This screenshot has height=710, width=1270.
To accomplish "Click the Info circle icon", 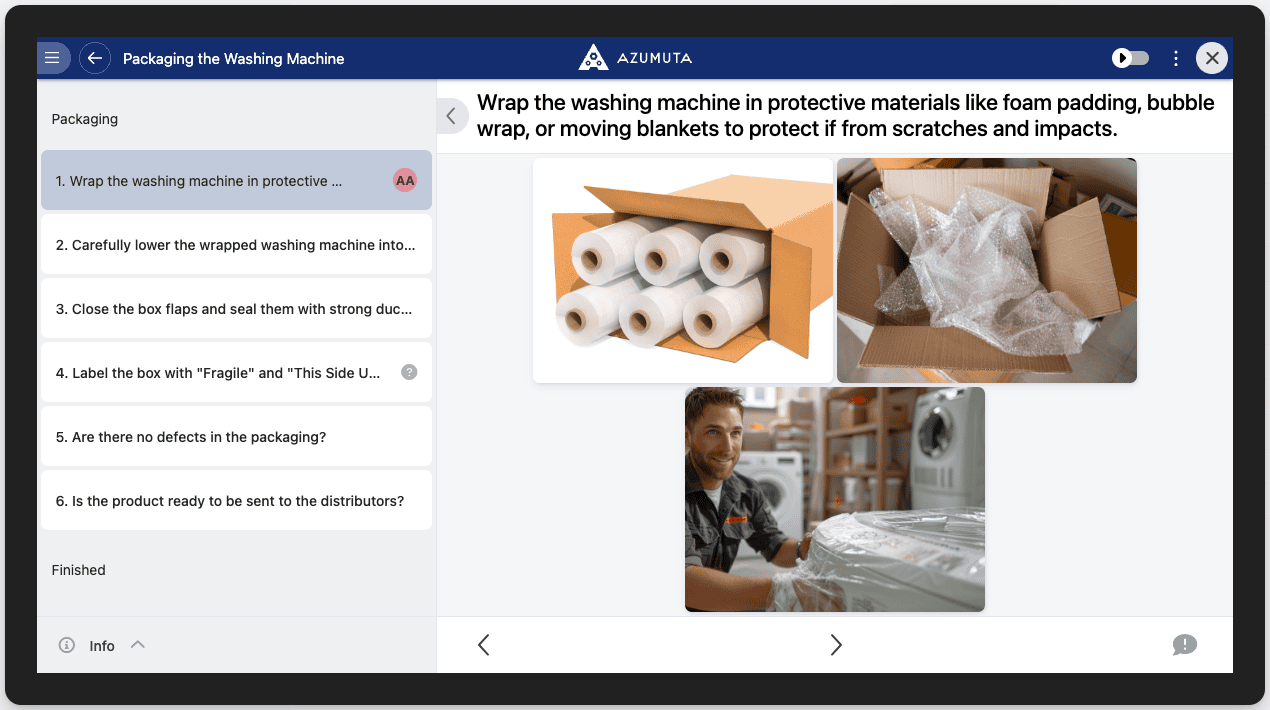I will coord(67,645).
